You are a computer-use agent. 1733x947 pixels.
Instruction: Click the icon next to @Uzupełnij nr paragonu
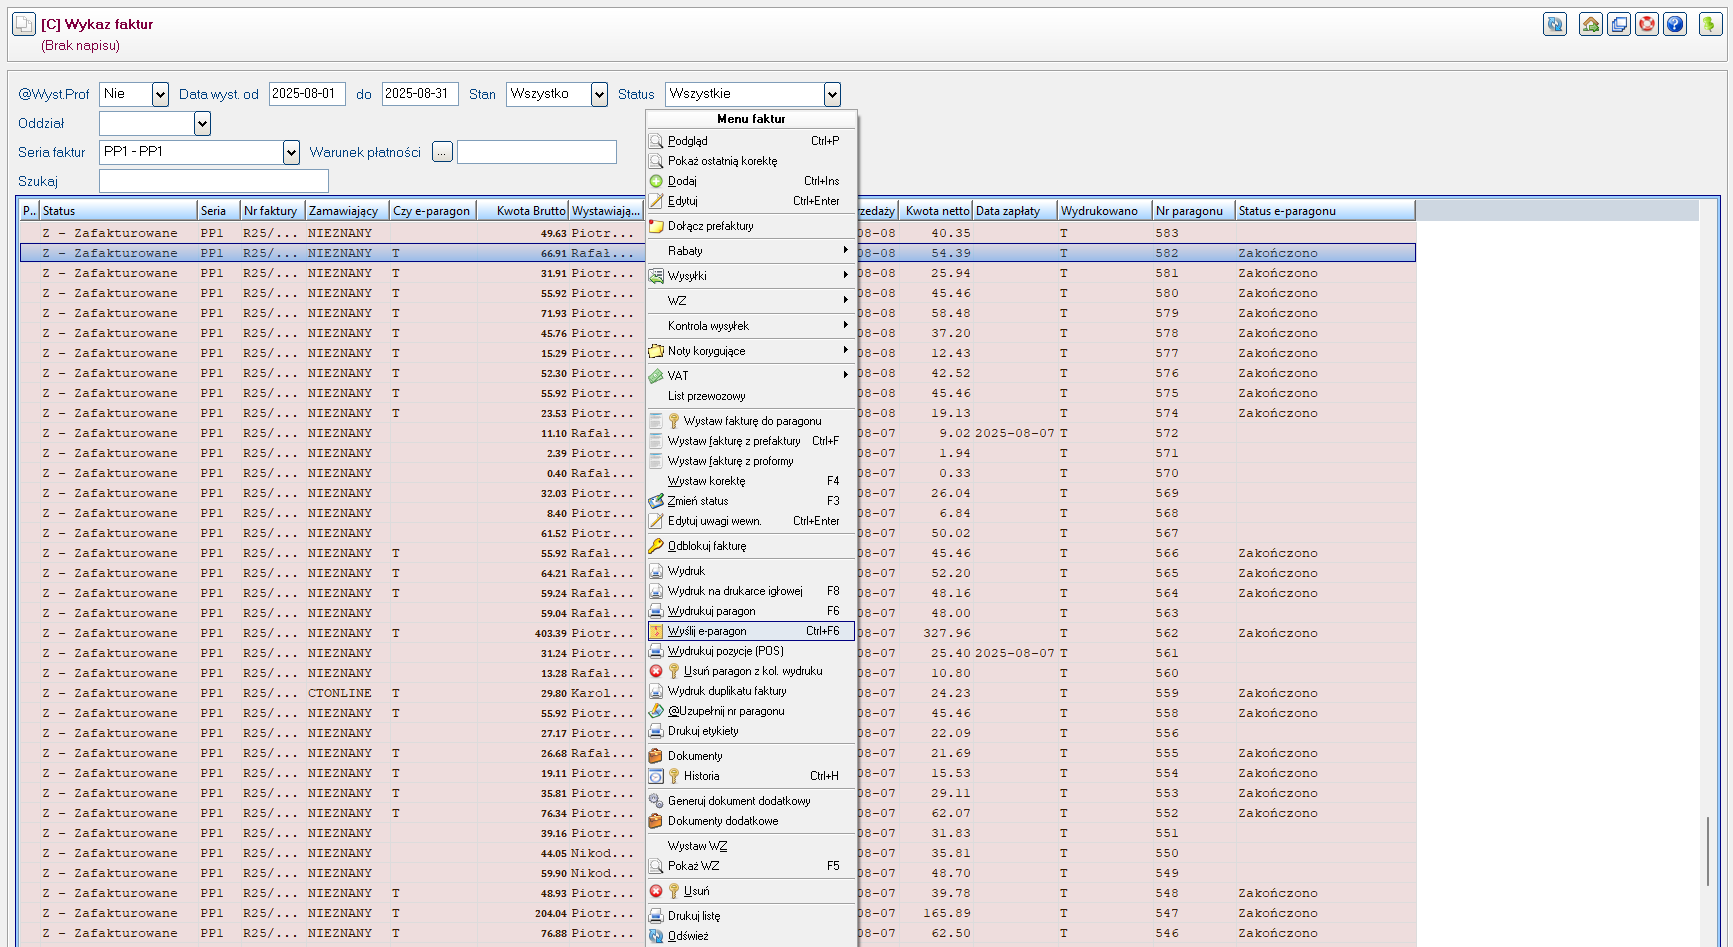[x=656, y=711]
